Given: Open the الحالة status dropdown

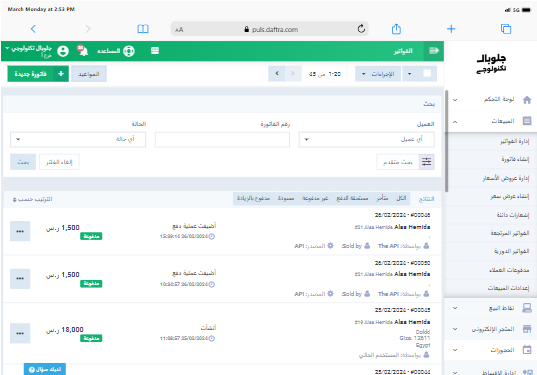Looking at the screenshot, I should (78, 139).
